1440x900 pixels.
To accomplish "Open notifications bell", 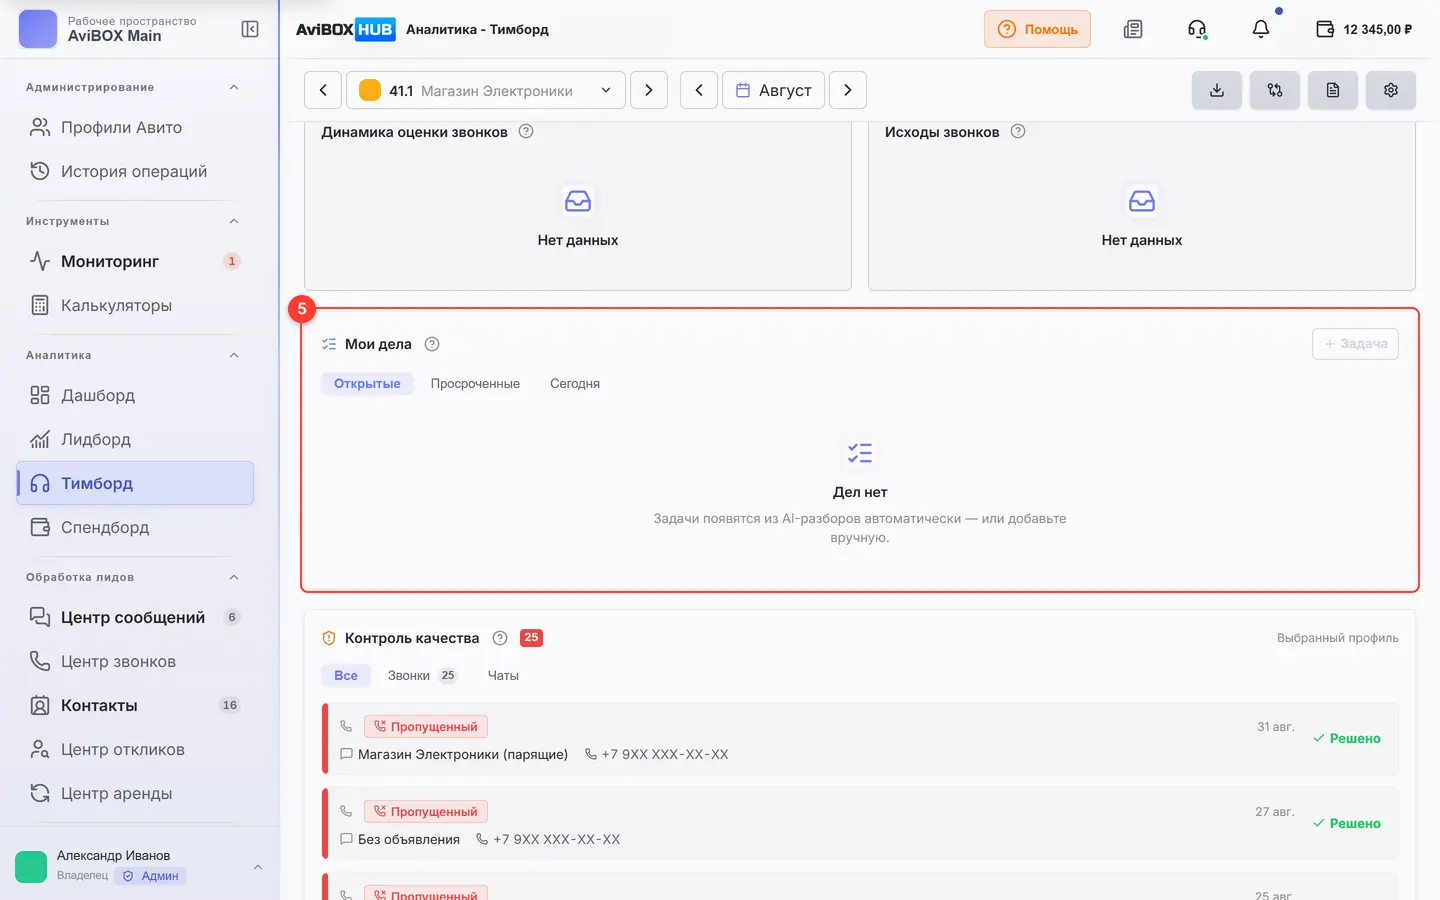I will click(1261, 29).
